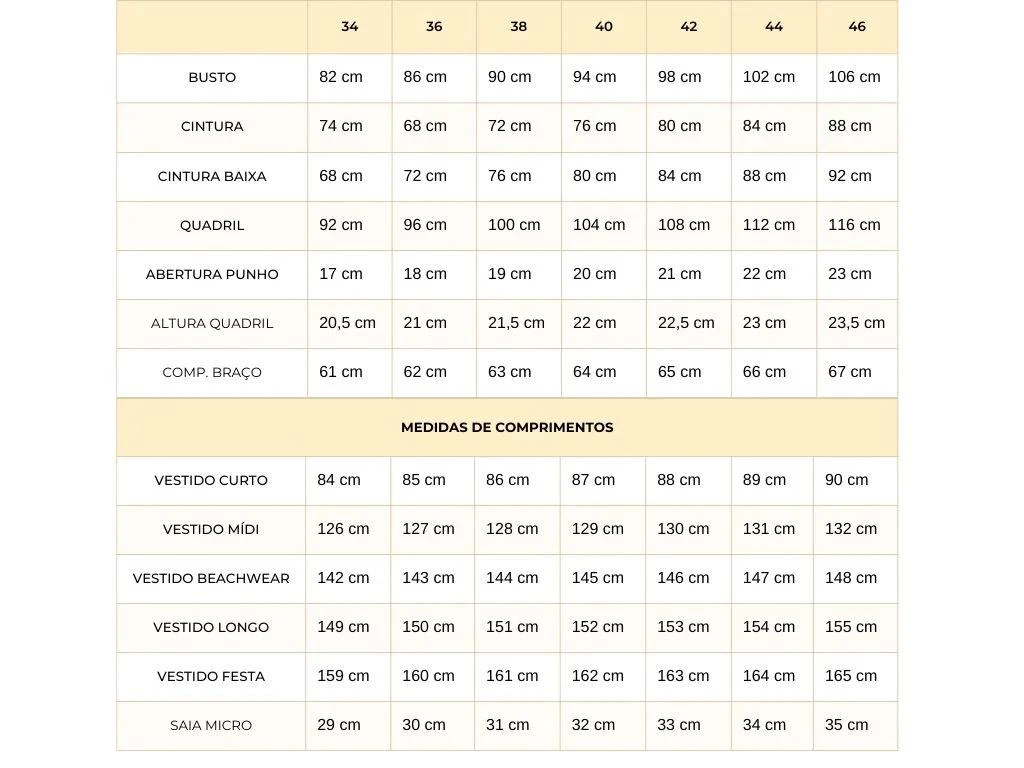Click the QUADRIL row label
1024x768 pixels.
[x=212, y=225]
